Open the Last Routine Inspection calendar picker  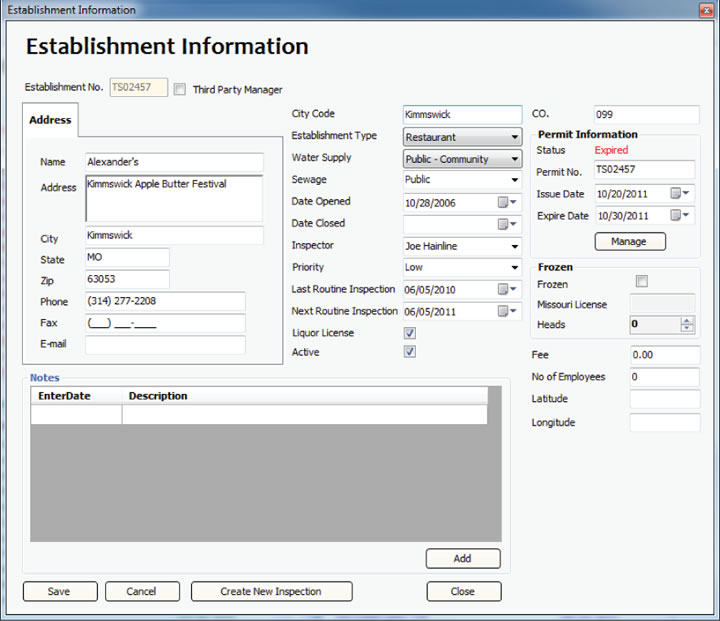click(507, 289)
